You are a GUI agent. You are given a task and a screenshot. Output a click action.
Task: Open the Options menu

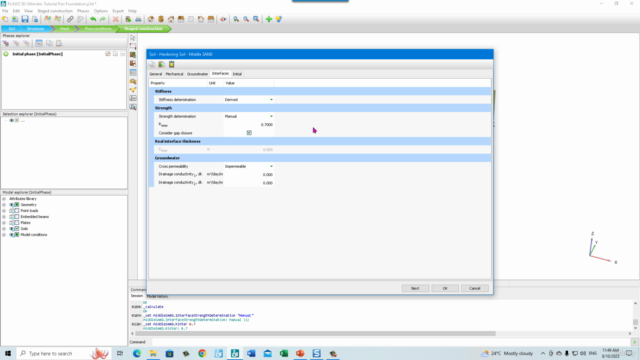point(101,11)
